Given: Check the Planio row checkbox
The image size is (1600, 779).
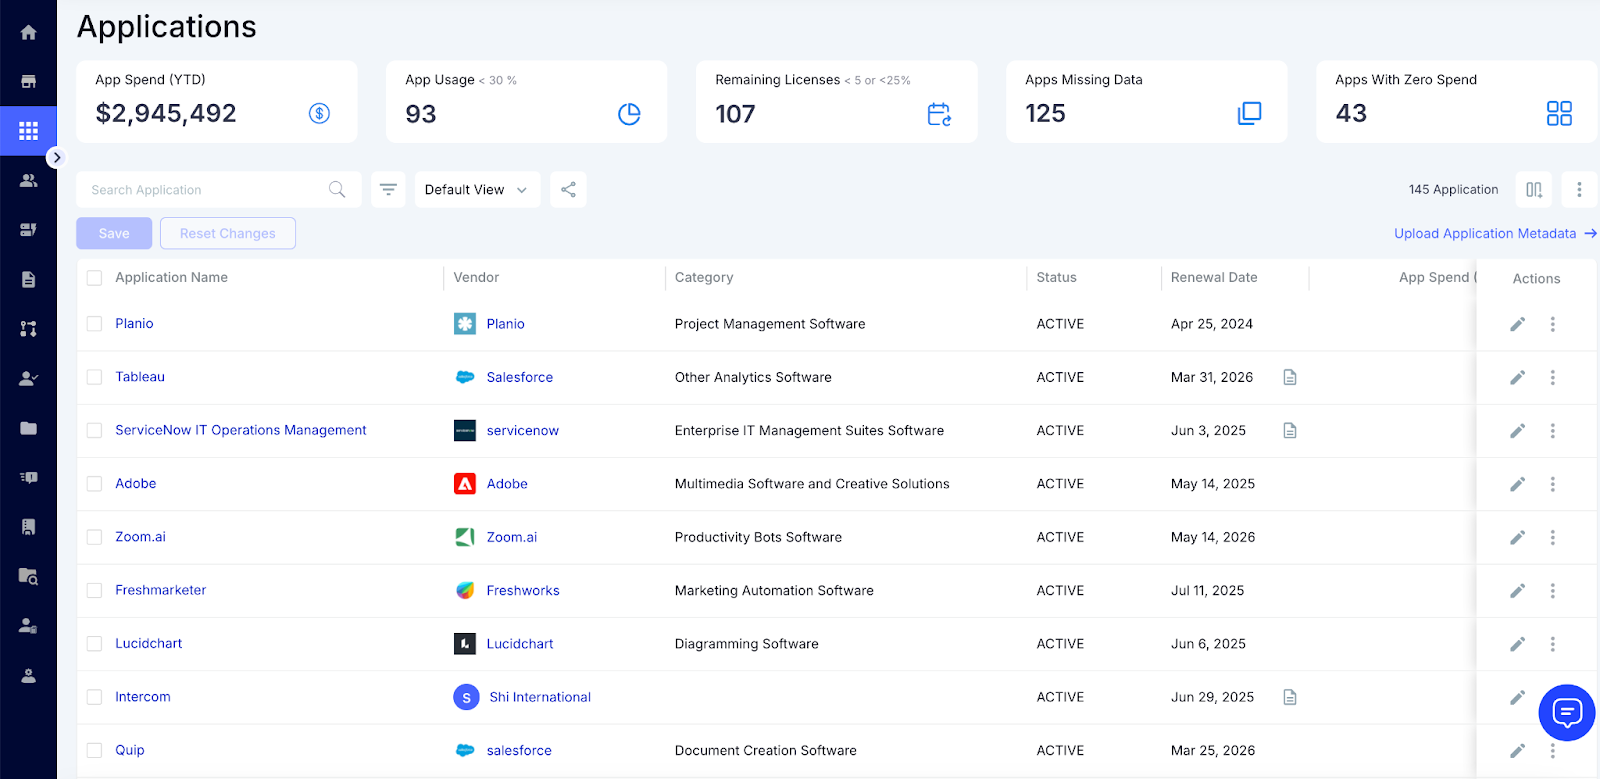Looking at the screenshot, I should pos(94,324).
